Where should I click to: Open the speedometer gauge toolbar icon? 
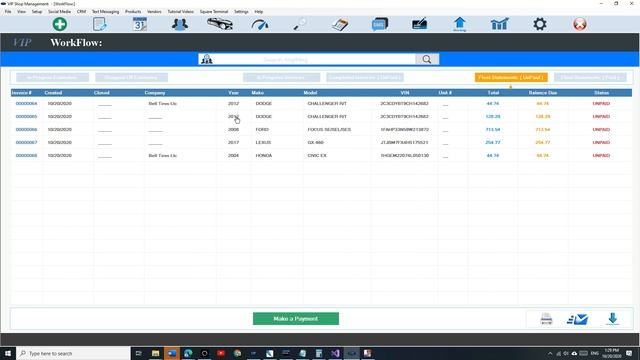point(260,24)
